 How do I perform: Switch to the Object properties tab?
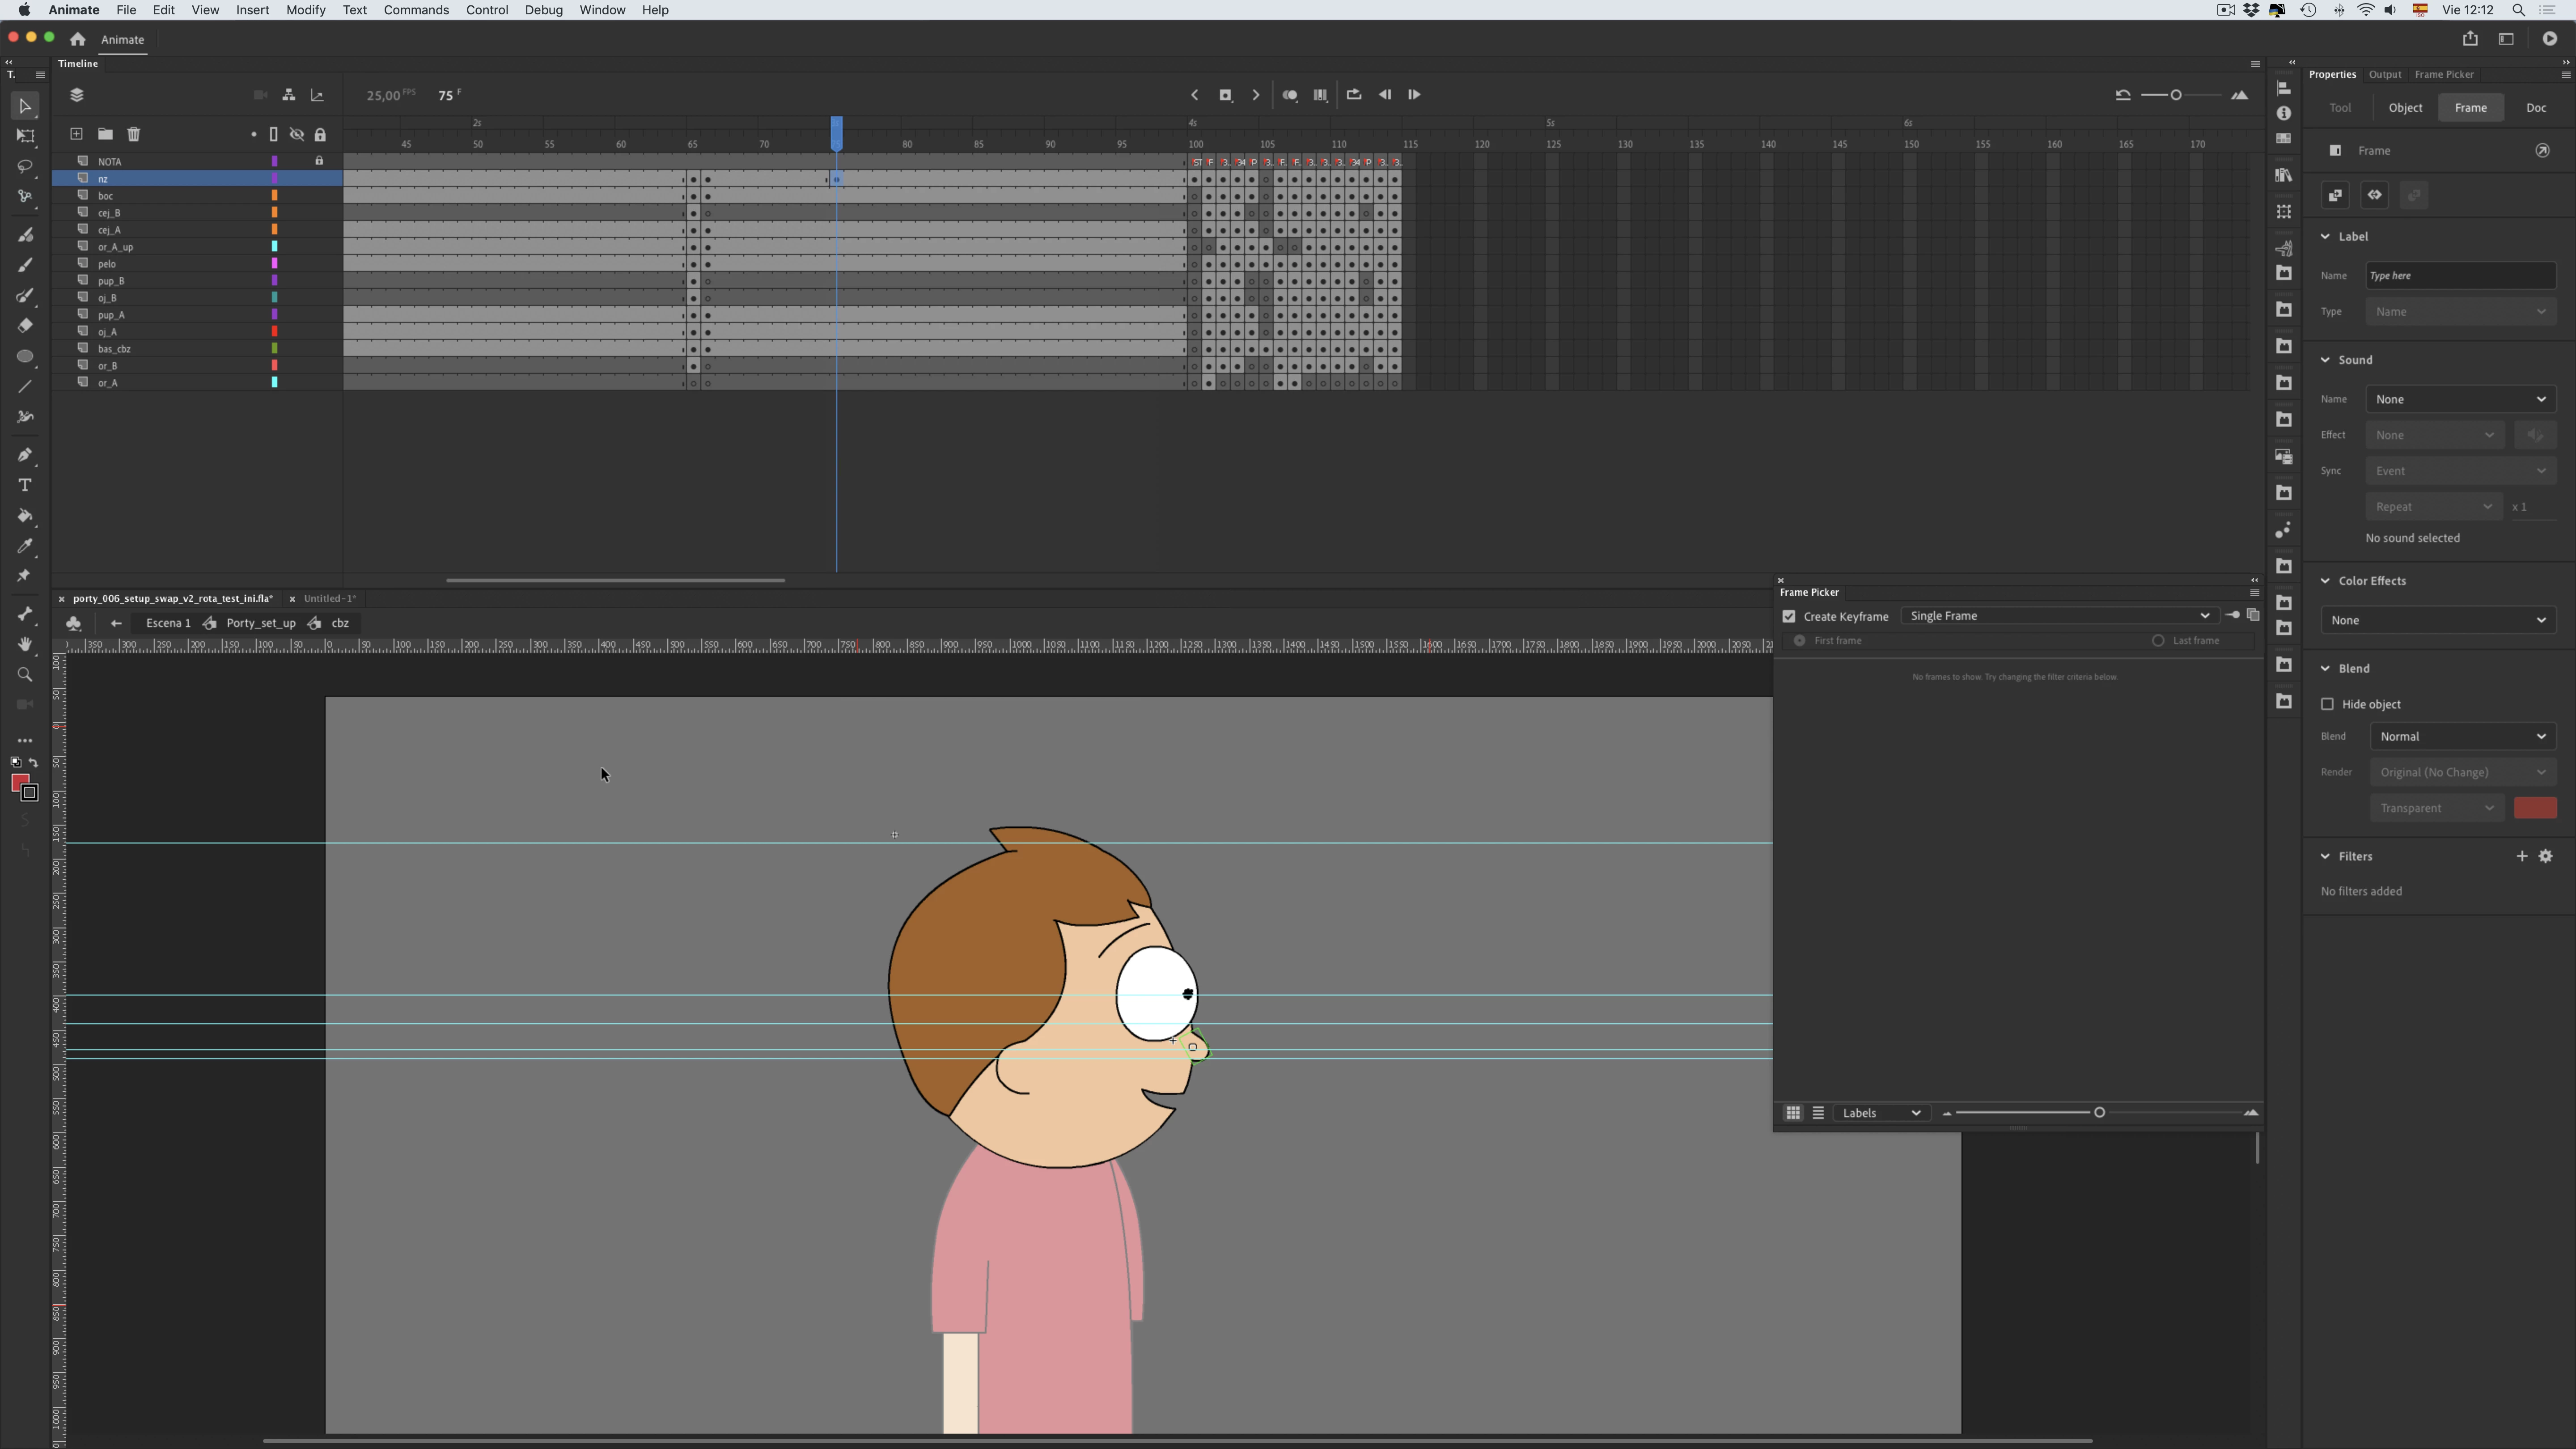click(2405, 108)
